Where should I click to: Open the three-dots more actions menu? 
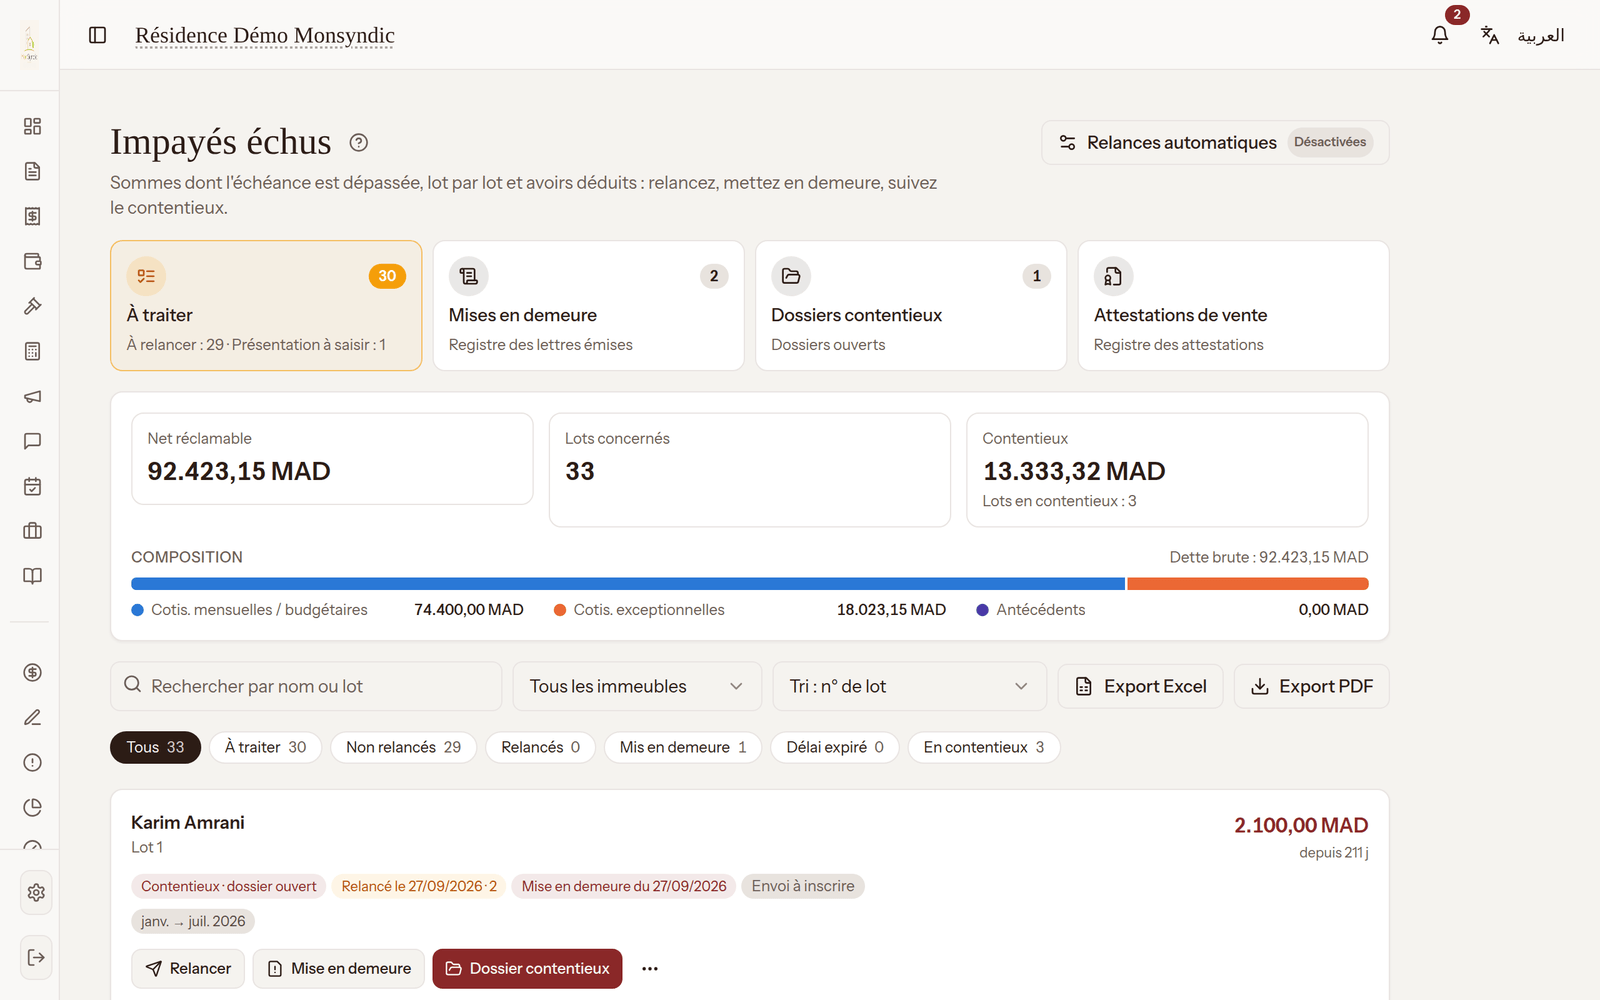(650, 968)
